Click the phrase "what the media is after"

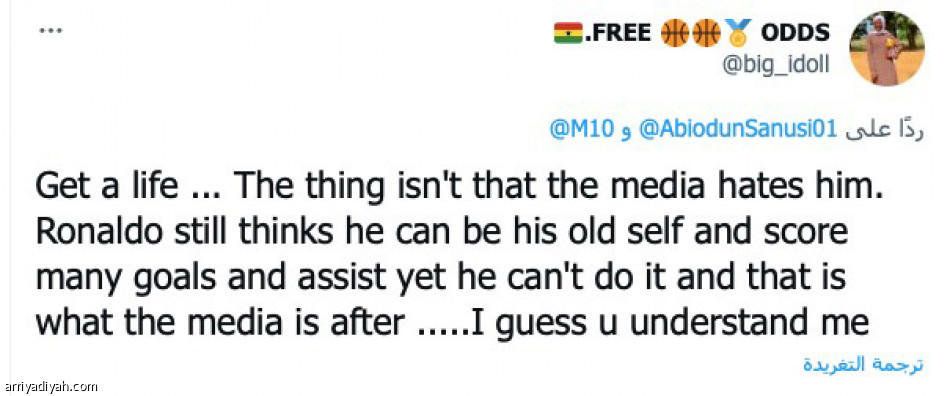[x=219, y=323]
